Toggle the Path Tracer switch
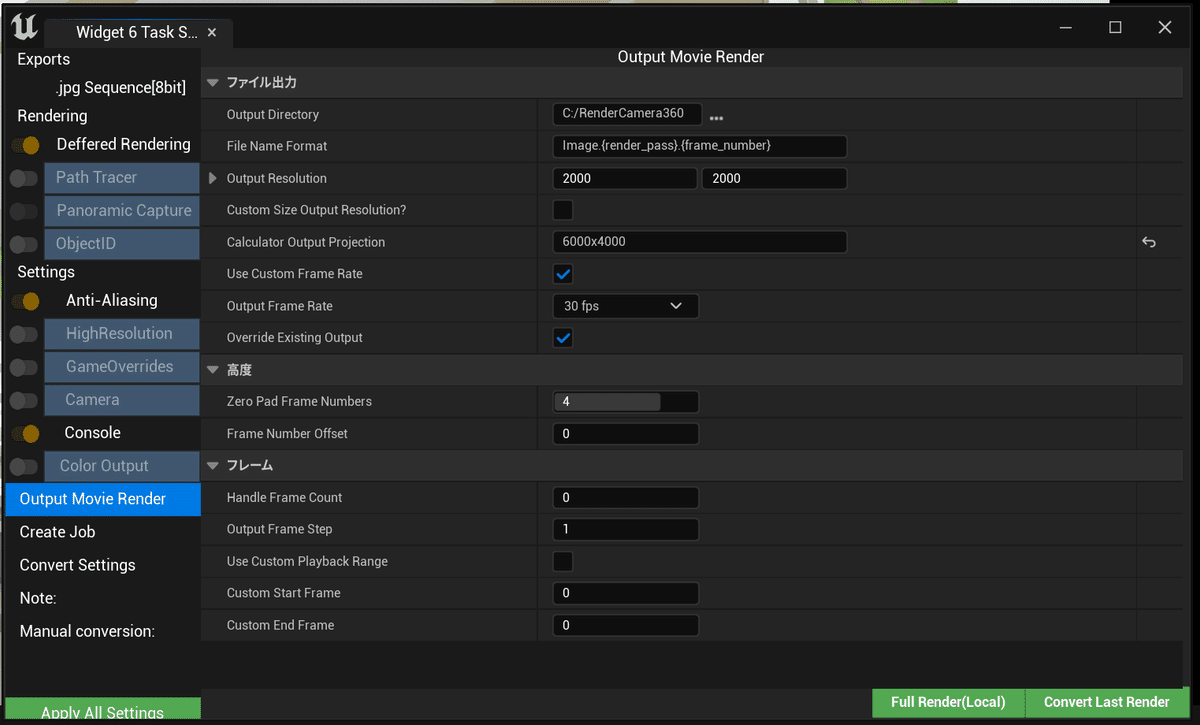This screenshot has width=1200, height=725. pyautogui.click(x=24, y=179)
